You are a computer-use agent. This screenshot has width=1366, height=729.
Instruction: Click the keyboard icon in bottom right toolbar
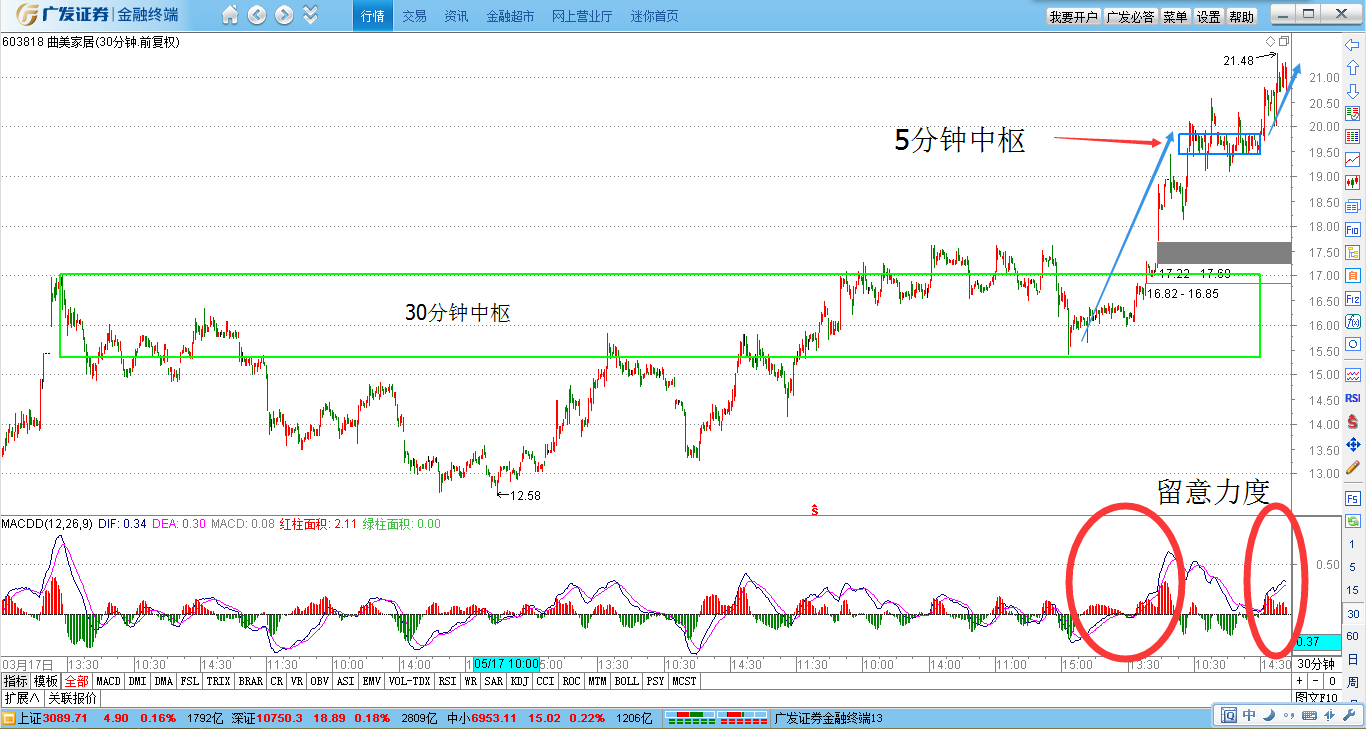1309,715
